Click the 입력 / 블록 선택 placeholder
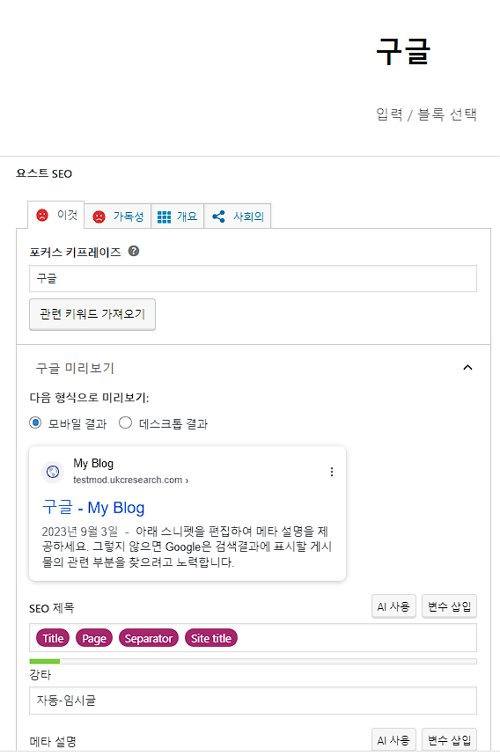Image resolution: width=500 pixels, height=756 pixels. [426, 114]
